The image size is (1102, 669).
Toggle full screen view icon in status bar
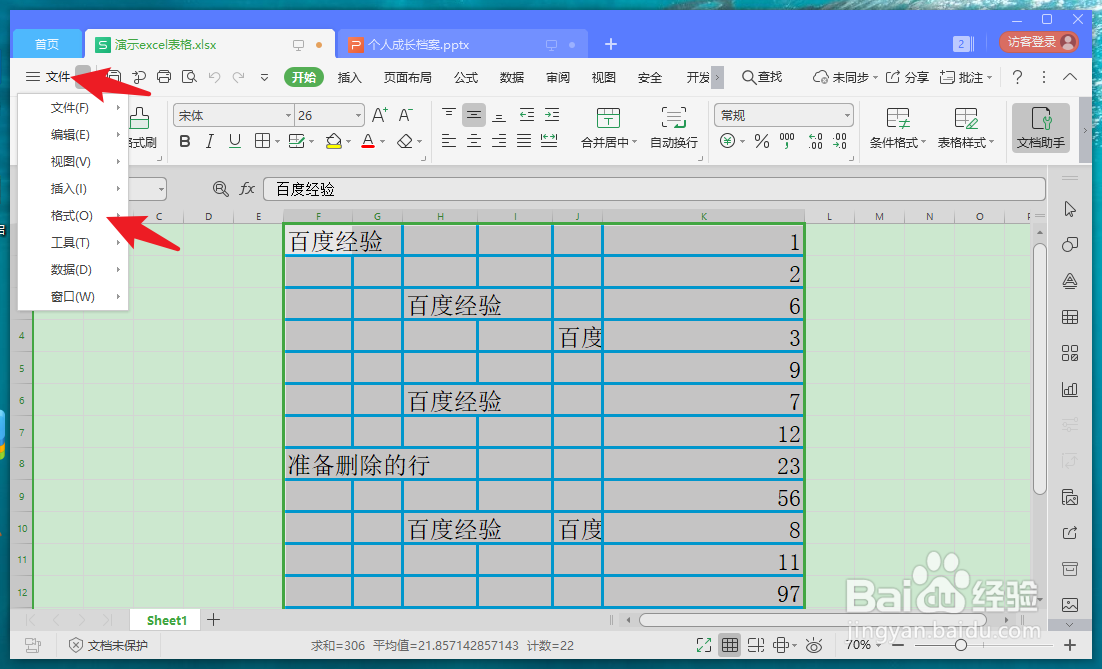click(704, 644)
